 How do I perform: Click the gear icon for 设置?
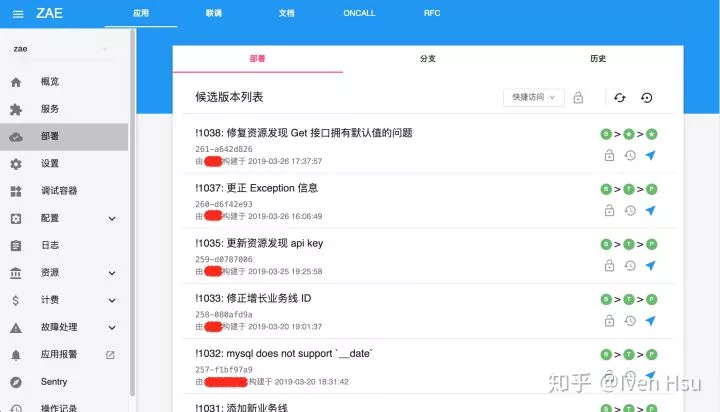pos(16,164)
